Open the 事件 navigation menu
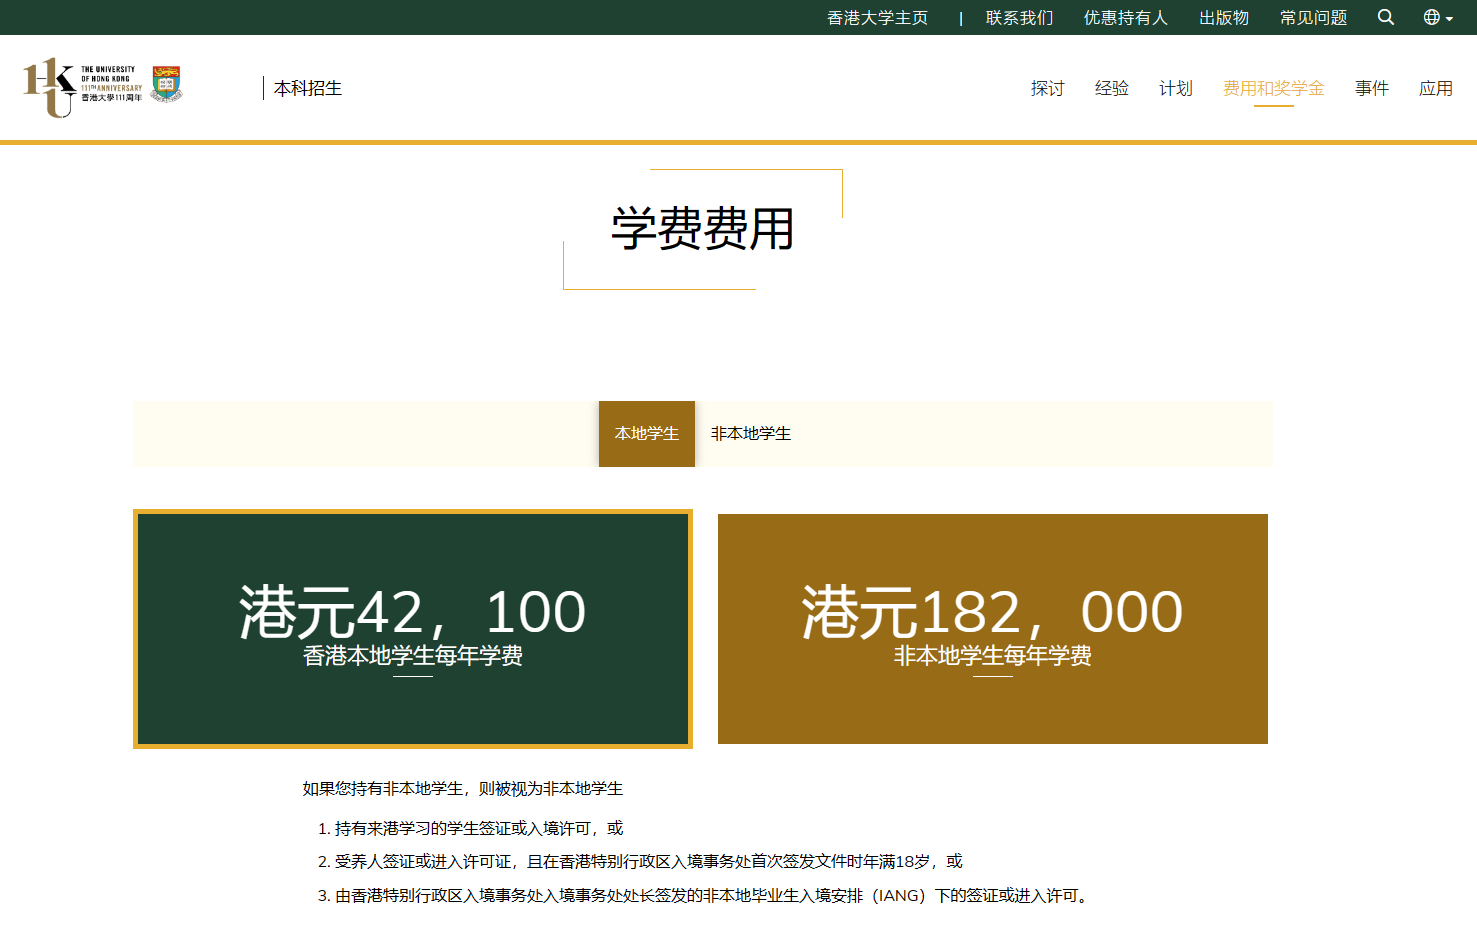This screenshot has height=926, width=1477. pyautogui.click(x=1371, y=88)
